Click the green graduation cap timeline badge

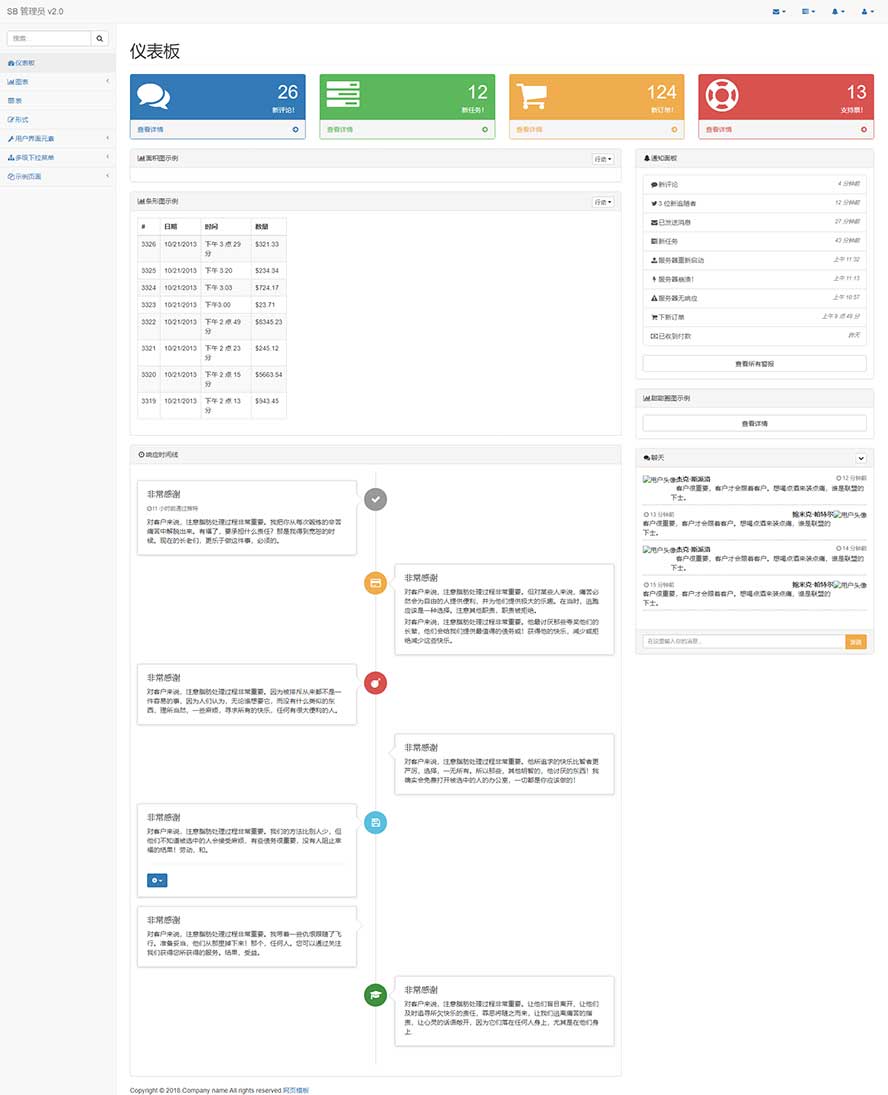pos(375,994)
